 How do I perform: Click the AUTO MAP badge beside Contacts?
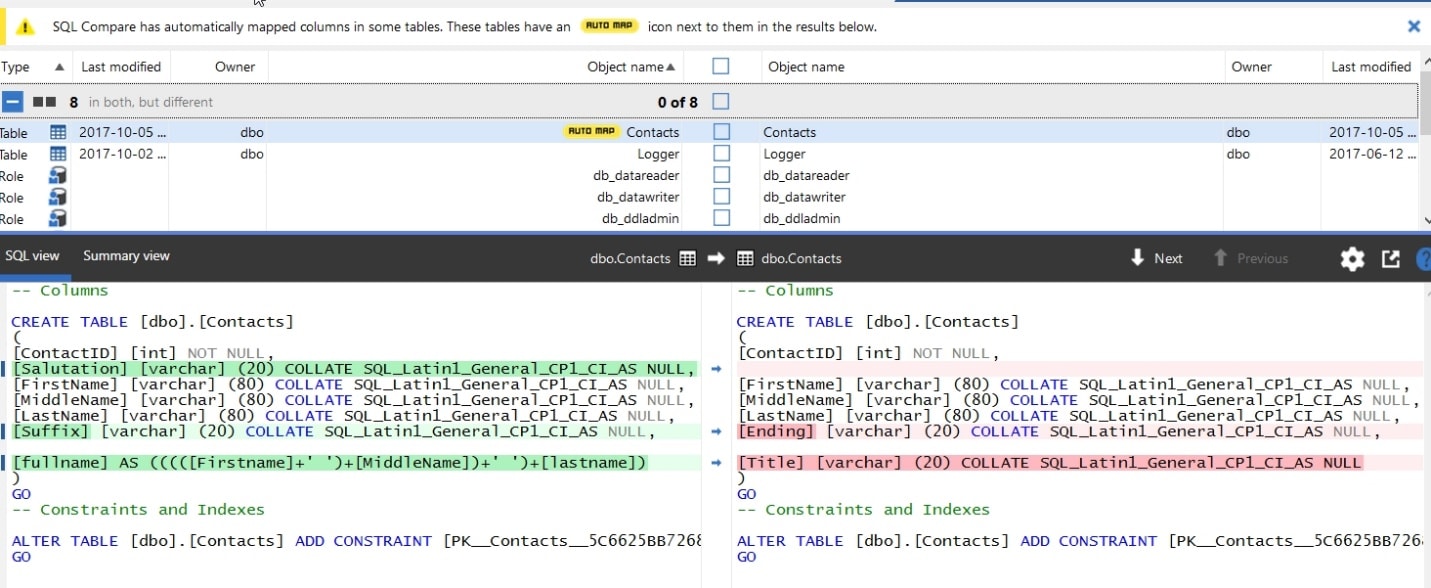click(x=591, y=131)
